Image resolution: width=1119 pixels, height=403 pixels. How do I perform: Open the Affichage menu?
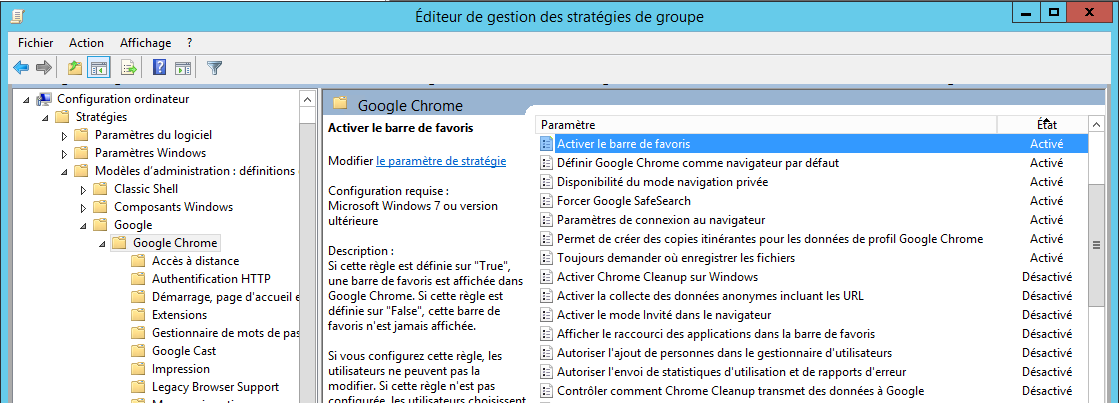pyautogui.click(x=146, y=43)
